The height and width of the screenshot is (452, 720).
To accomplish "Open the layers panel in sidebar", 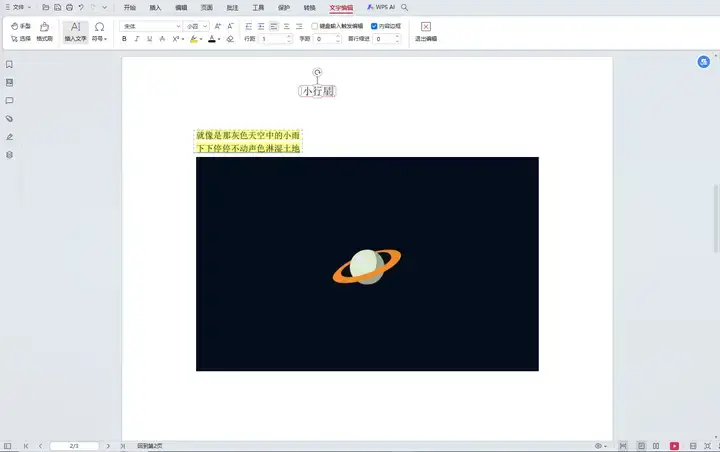I will 9,155.
